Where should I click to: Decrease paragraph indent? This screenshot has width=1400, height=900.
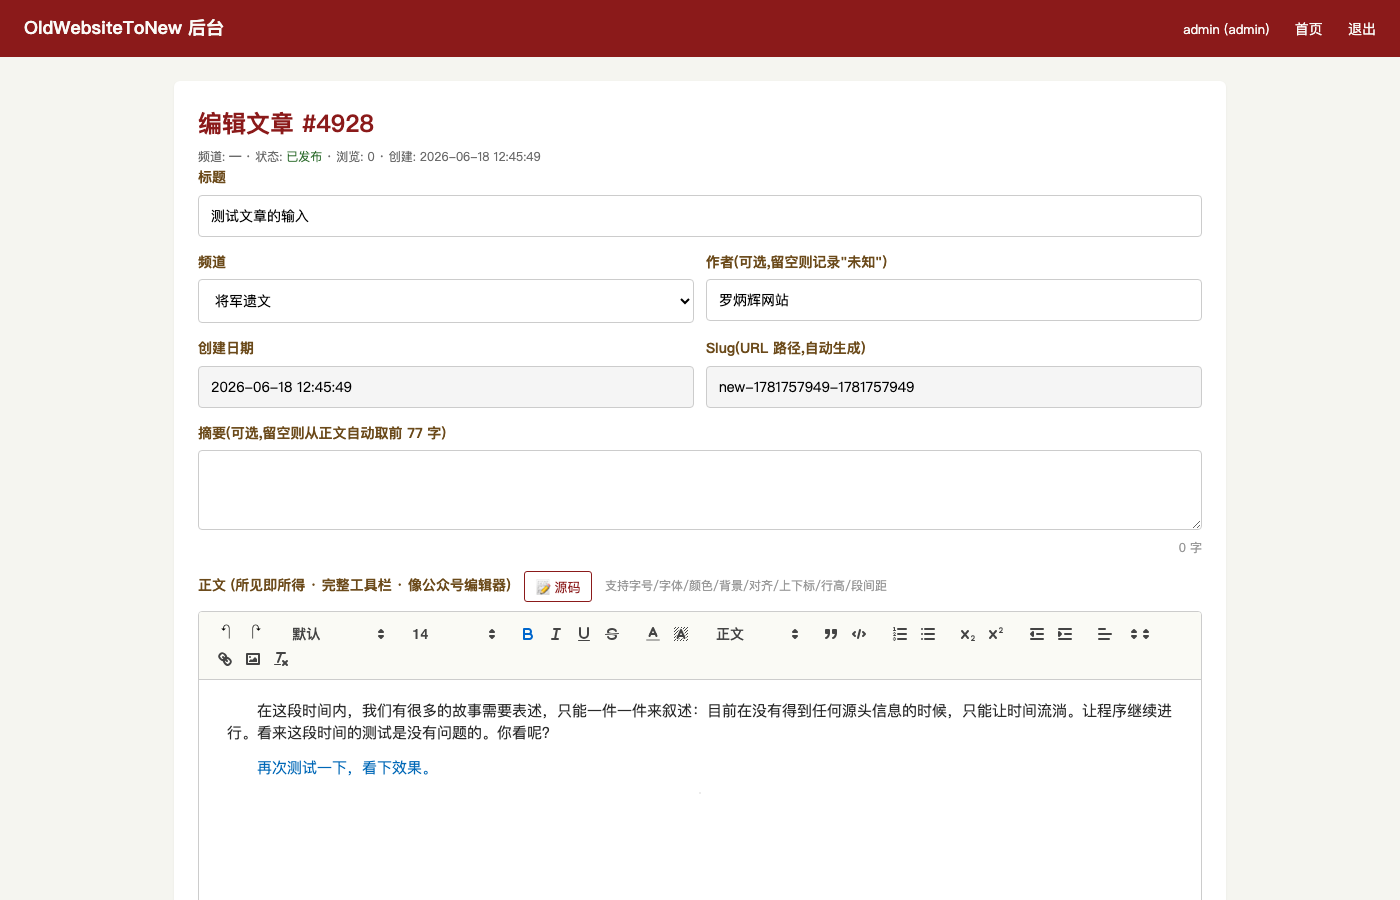tap(1037, 634)
